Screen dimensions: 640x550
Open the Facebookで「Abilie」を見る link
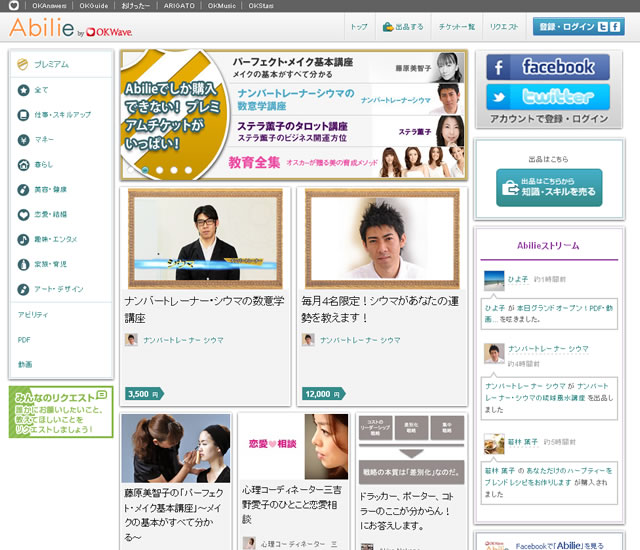point(559,546)
